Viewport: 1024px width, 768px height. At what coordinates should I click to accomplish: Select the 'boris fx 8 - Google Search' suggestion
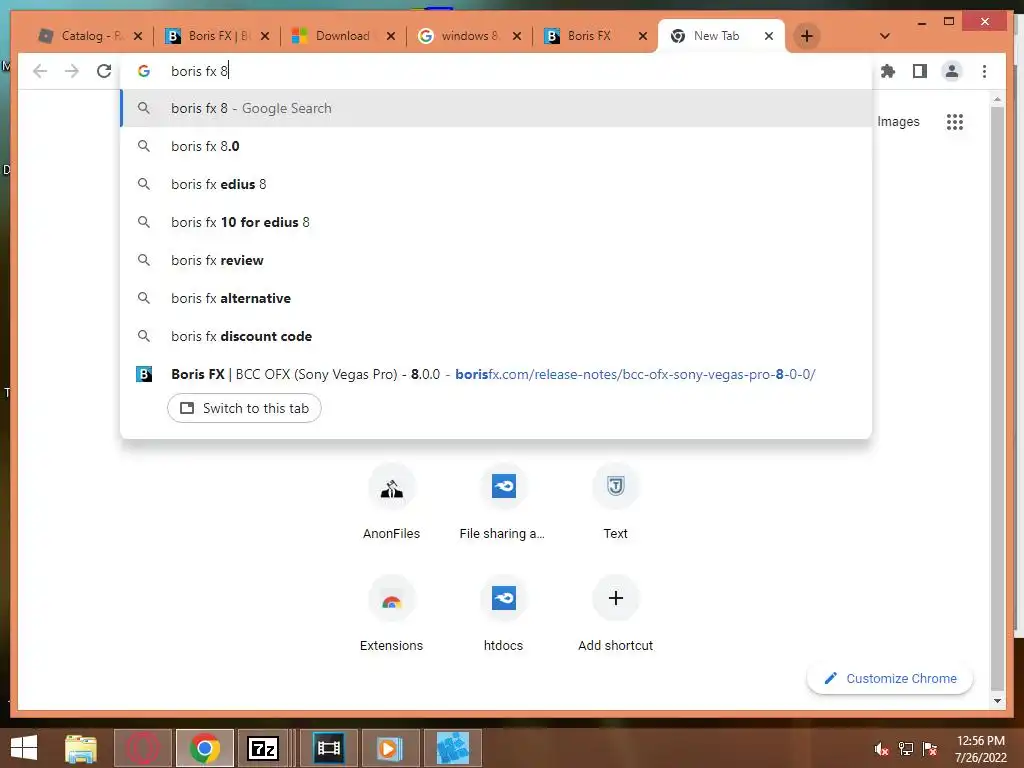tap(496, 108)
